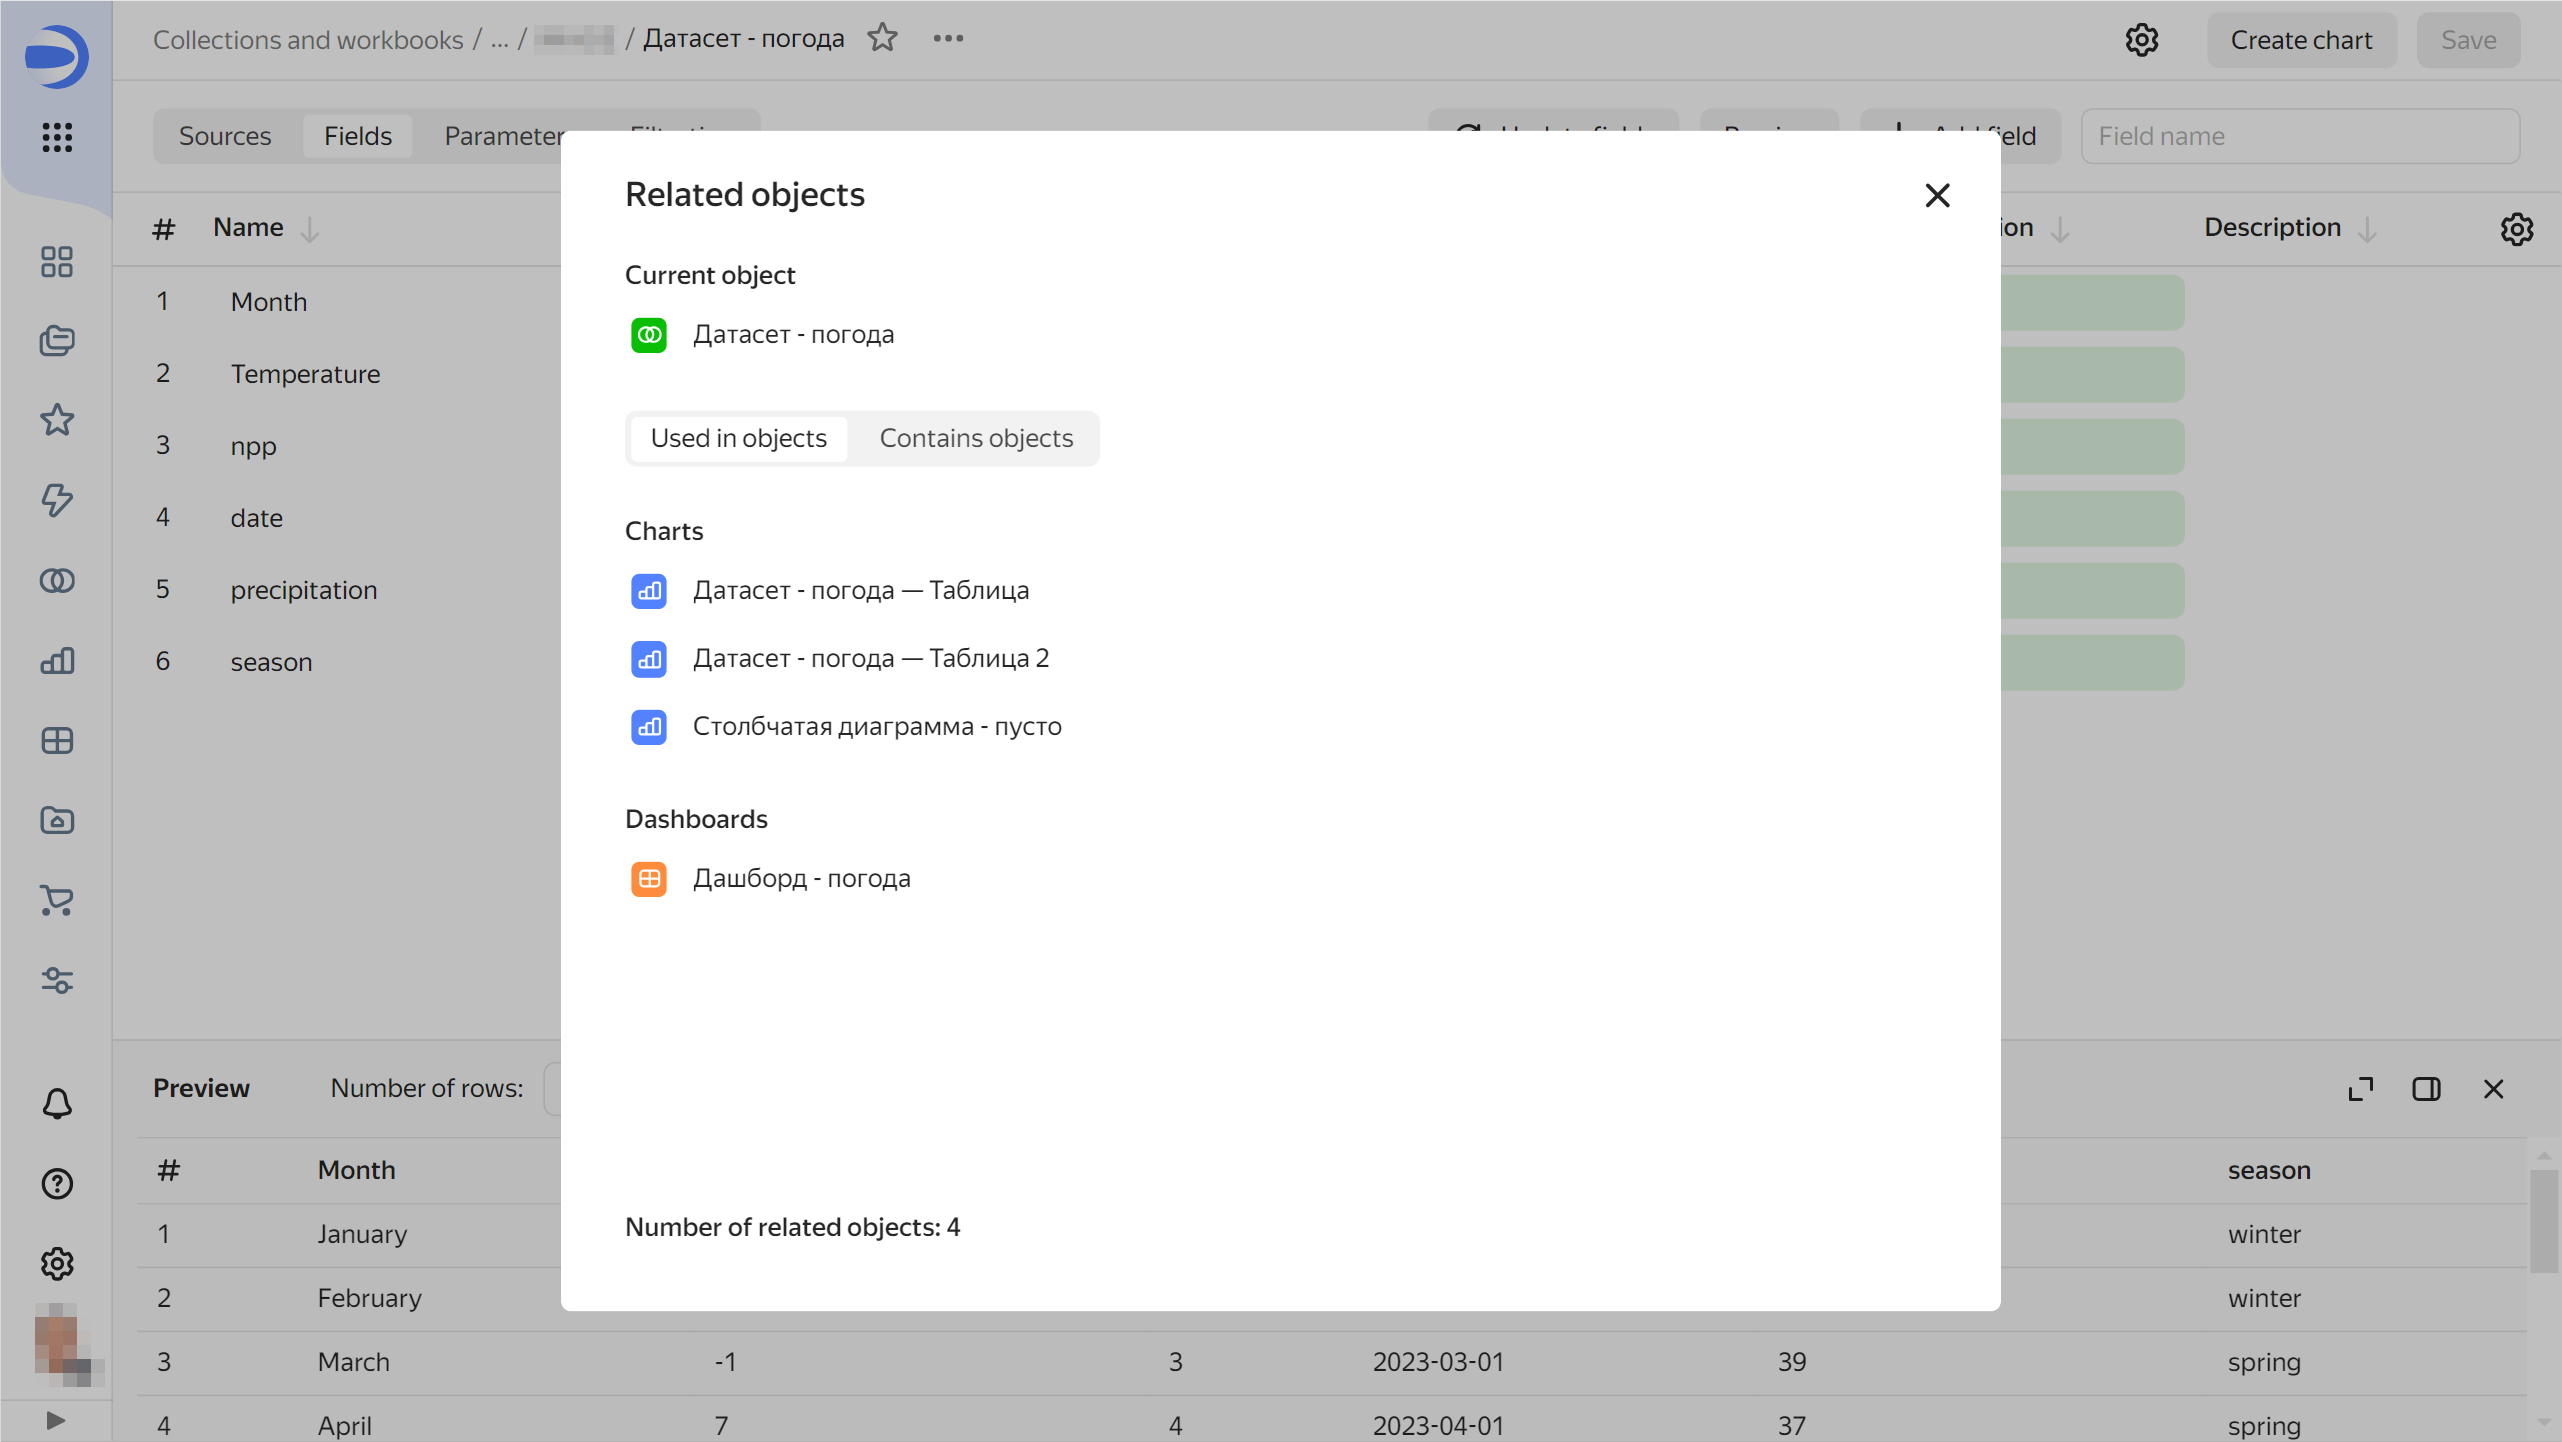Click the Create chart button
2562x1442 pixels.
click(2300, 40)
